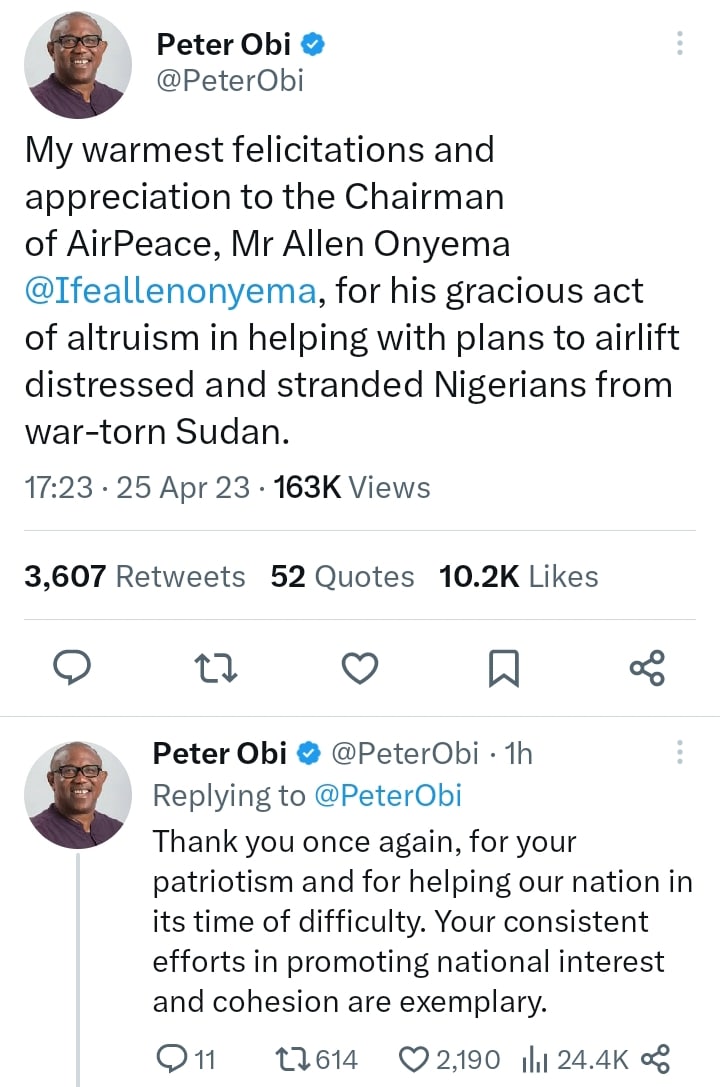Open the 3,607 Retweets list

pos(135,577)
